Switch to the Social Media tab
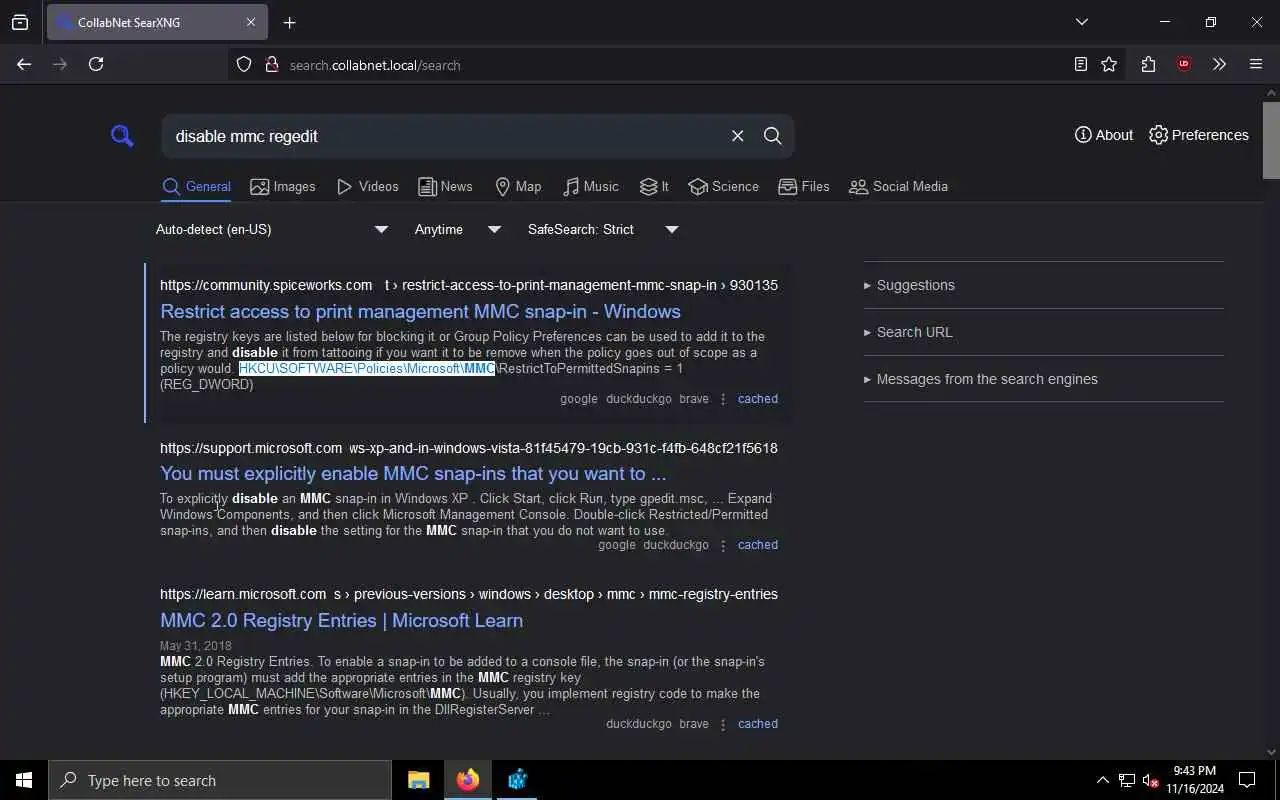This screenshot has width=1280, height=800. click(x=898, y=186)
